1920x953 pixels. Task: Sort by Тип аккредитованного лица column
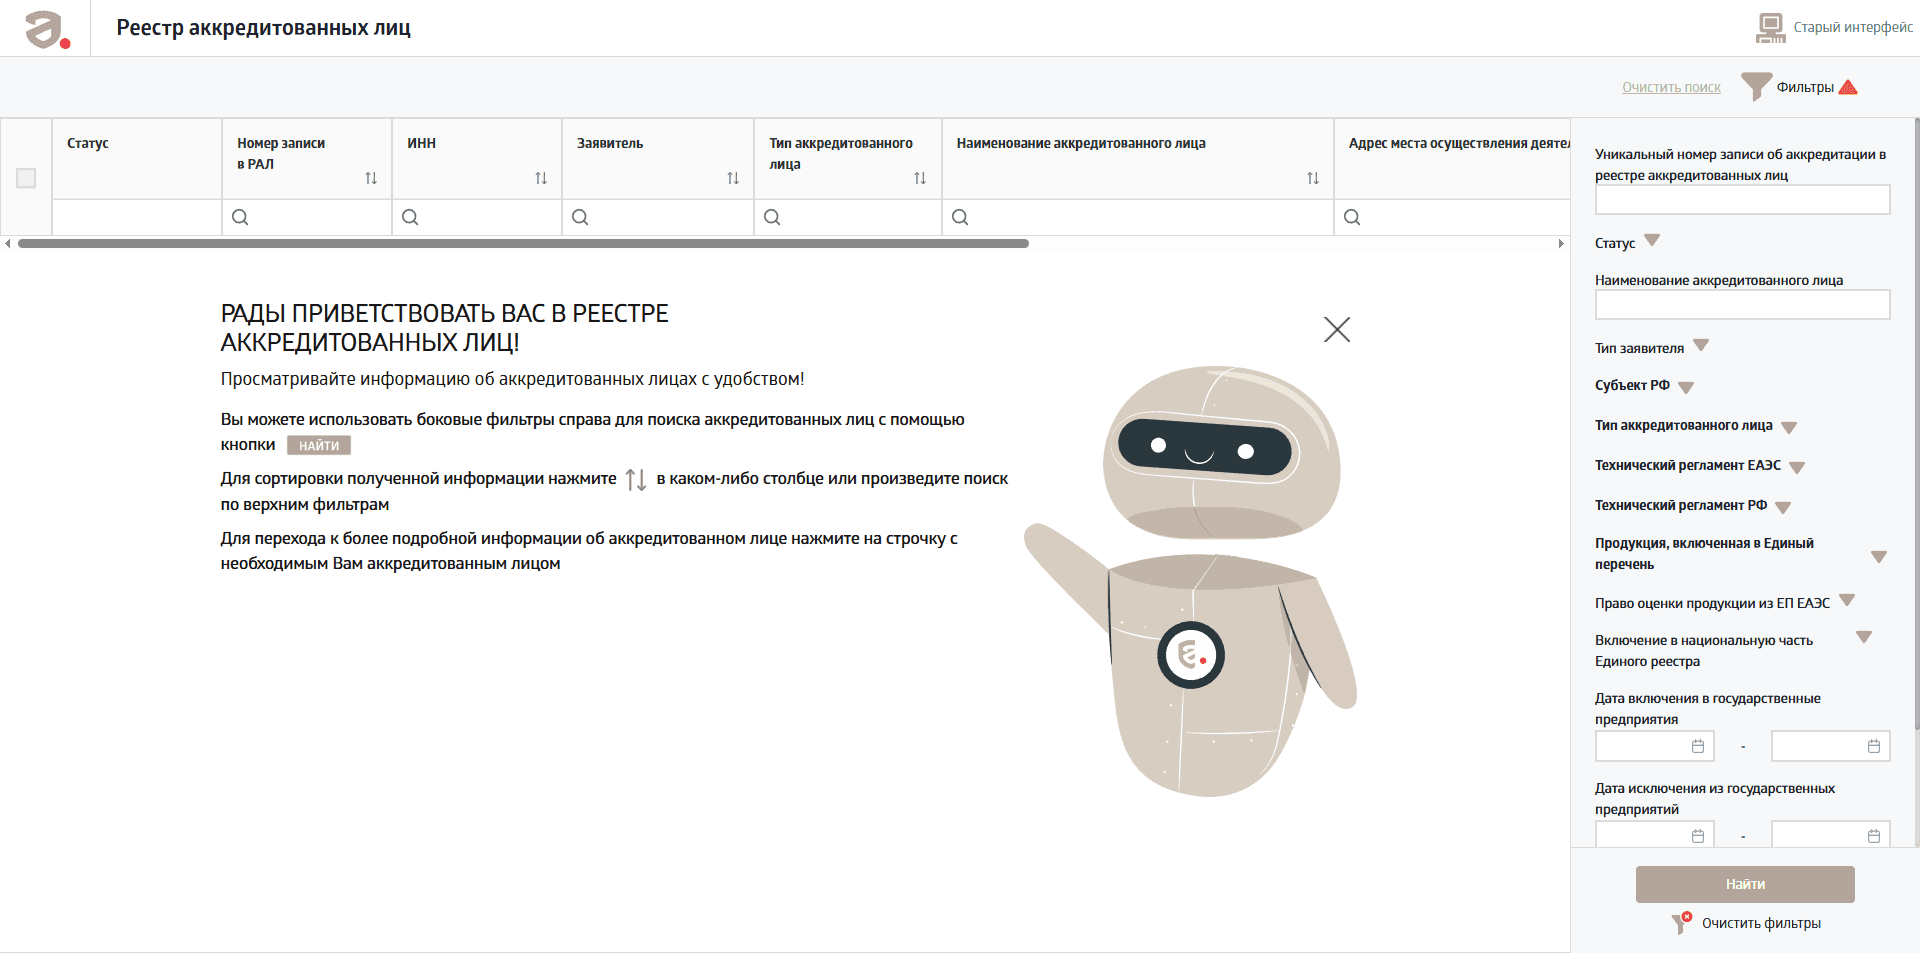(920, 178)
